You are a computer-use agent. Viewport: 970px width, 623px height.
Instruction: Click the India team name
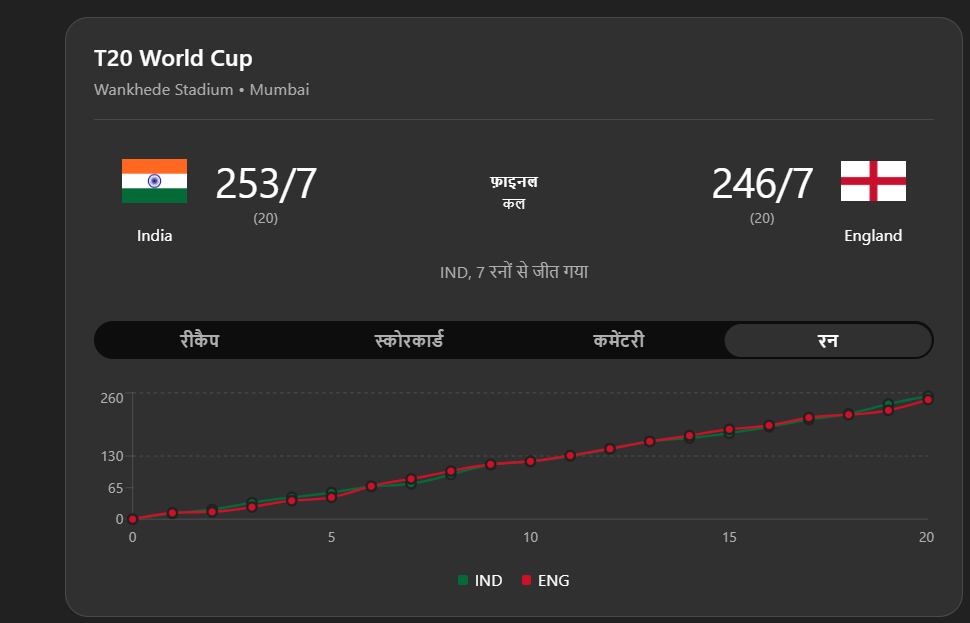coord(155,236)
